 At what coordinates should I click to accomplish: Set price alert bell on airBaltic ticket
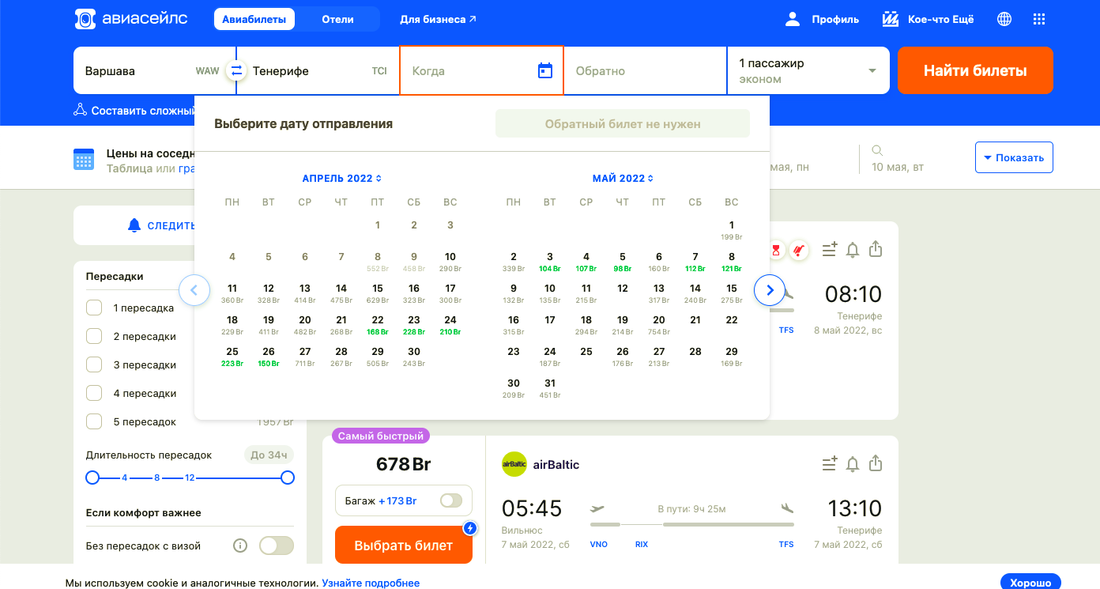tap(852, 464)
